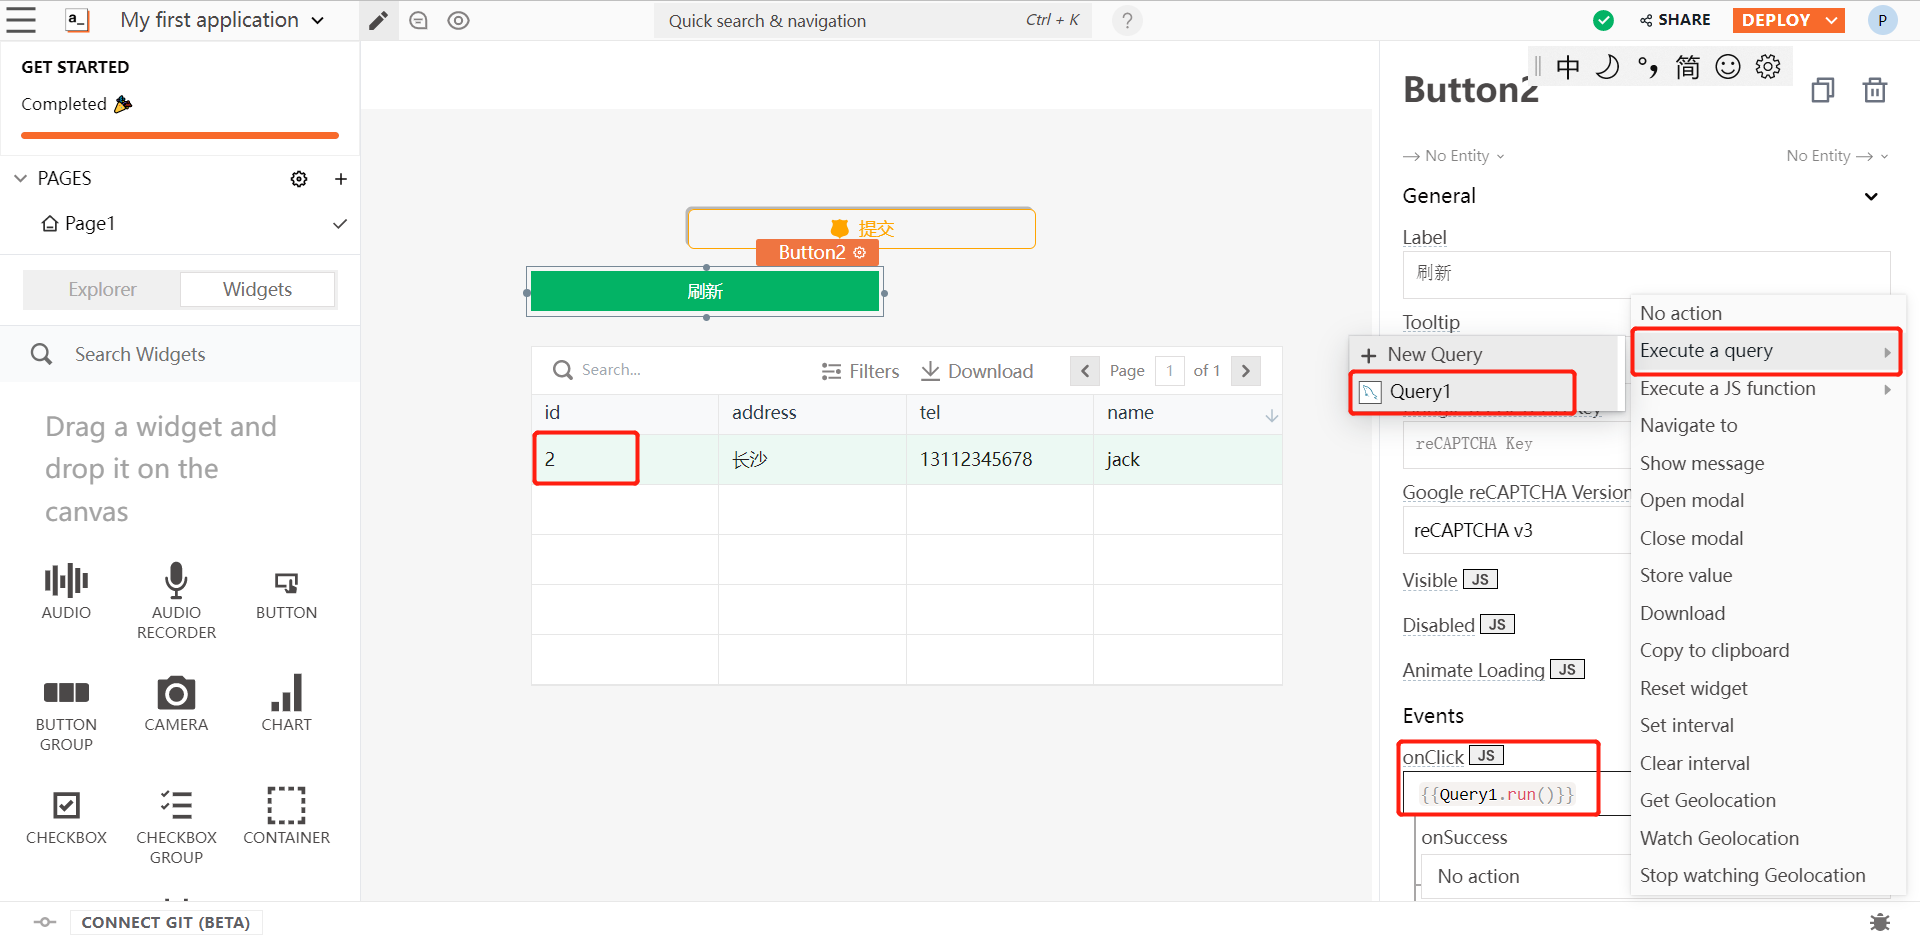Toggle JS mode for Animate Loading

tap(1567, 670)
